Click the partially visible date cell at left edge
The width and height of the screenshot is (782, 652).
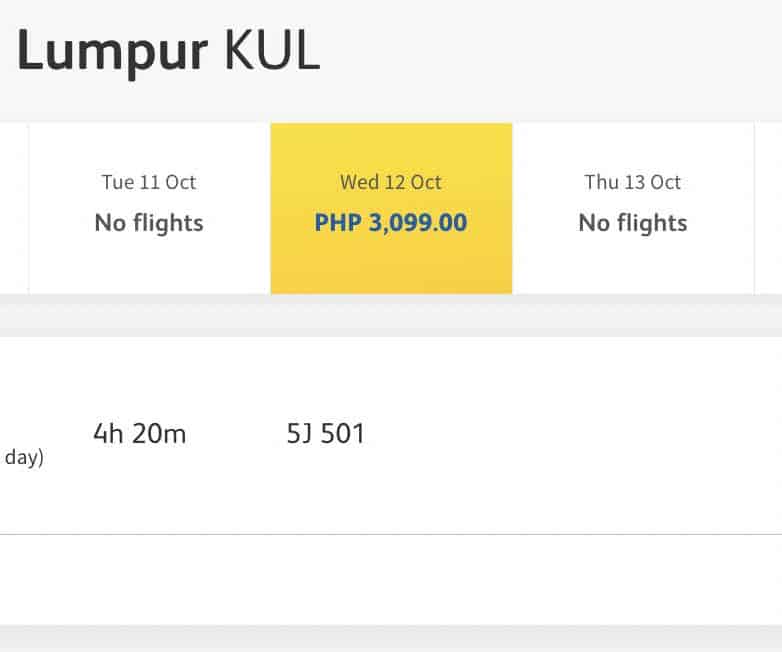click(13, 208)
